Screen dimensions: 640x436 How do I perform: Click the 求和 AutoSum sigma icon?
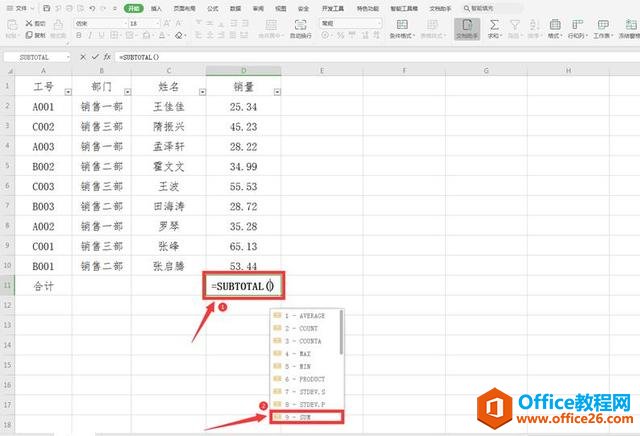click(493, 26)
